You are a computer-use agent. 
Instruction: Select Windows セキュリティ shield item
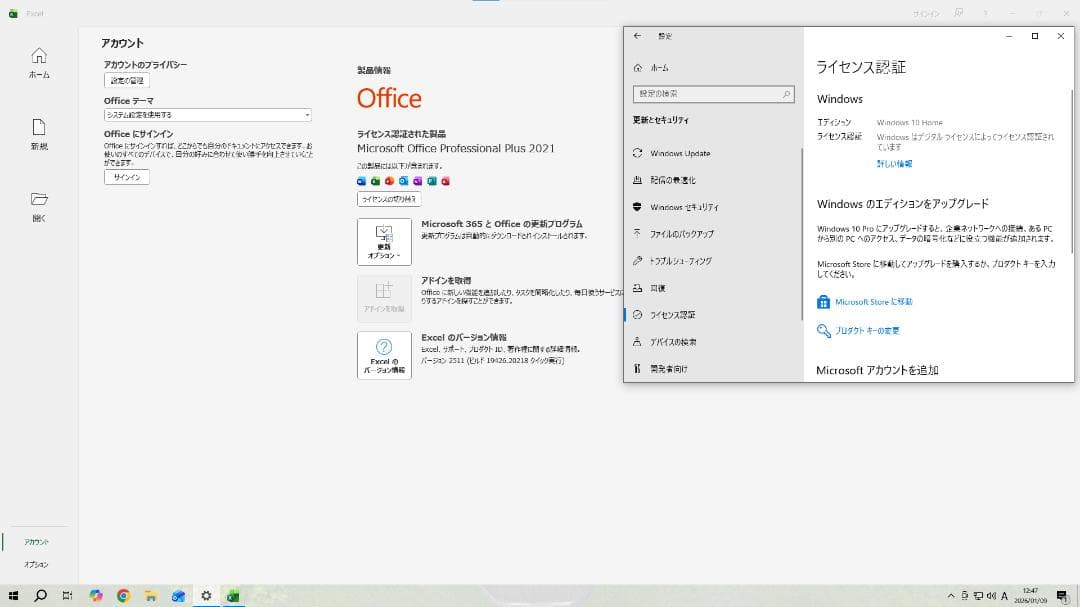coord(684,207)
